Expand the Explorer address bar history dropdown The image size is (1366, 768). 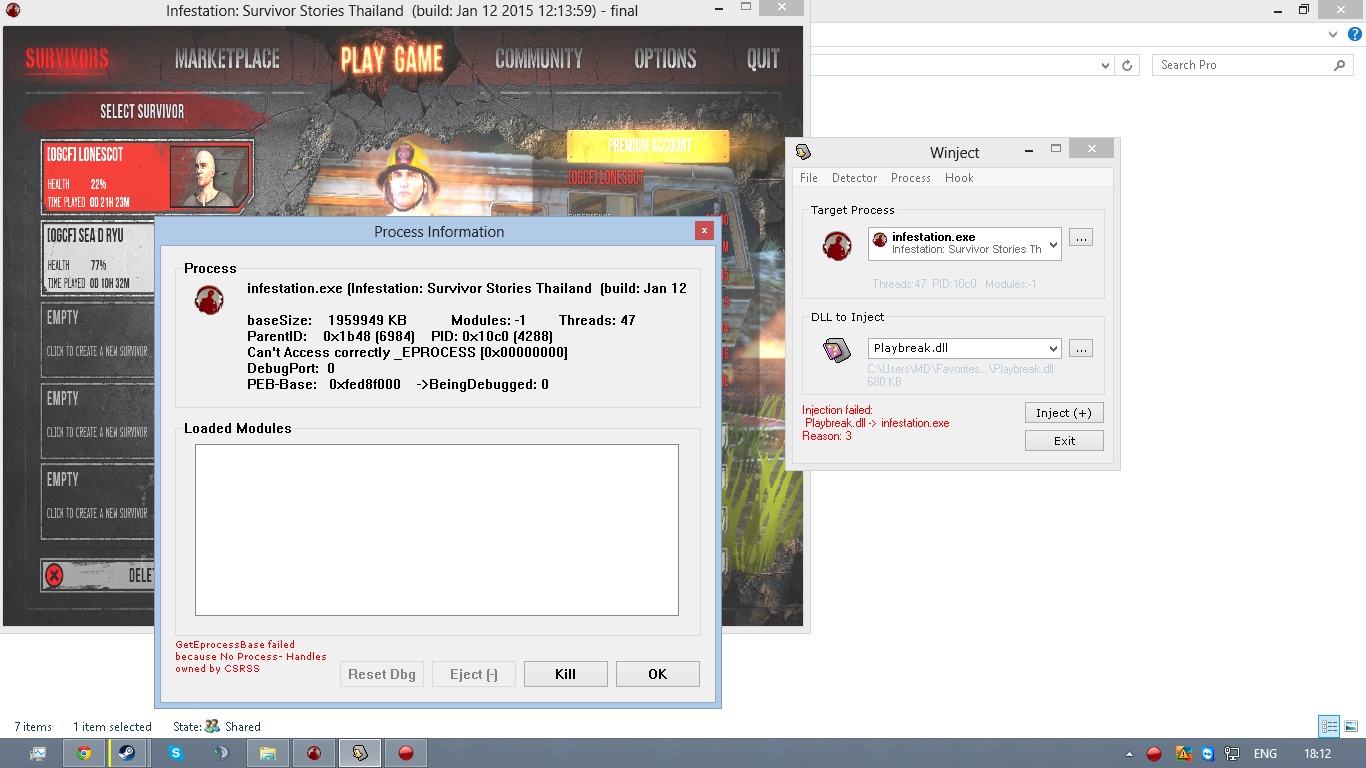pos(1105,65)
